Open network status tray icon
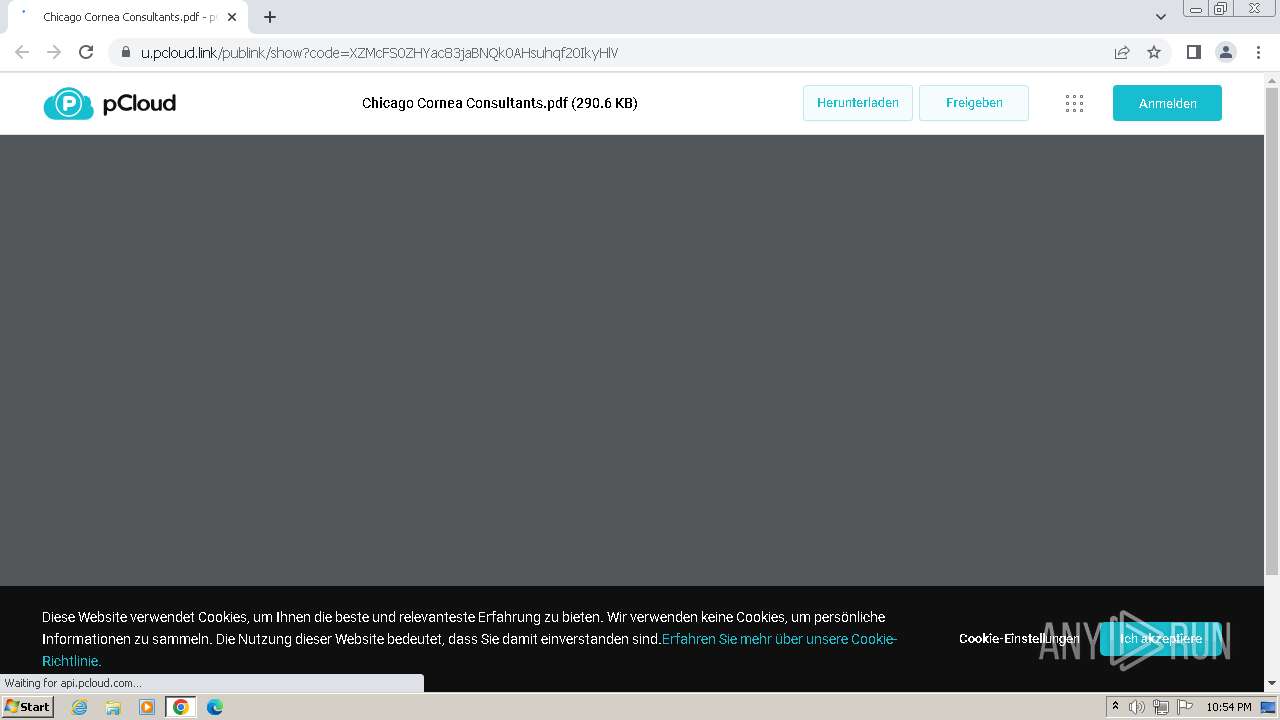 (1161, 707)
